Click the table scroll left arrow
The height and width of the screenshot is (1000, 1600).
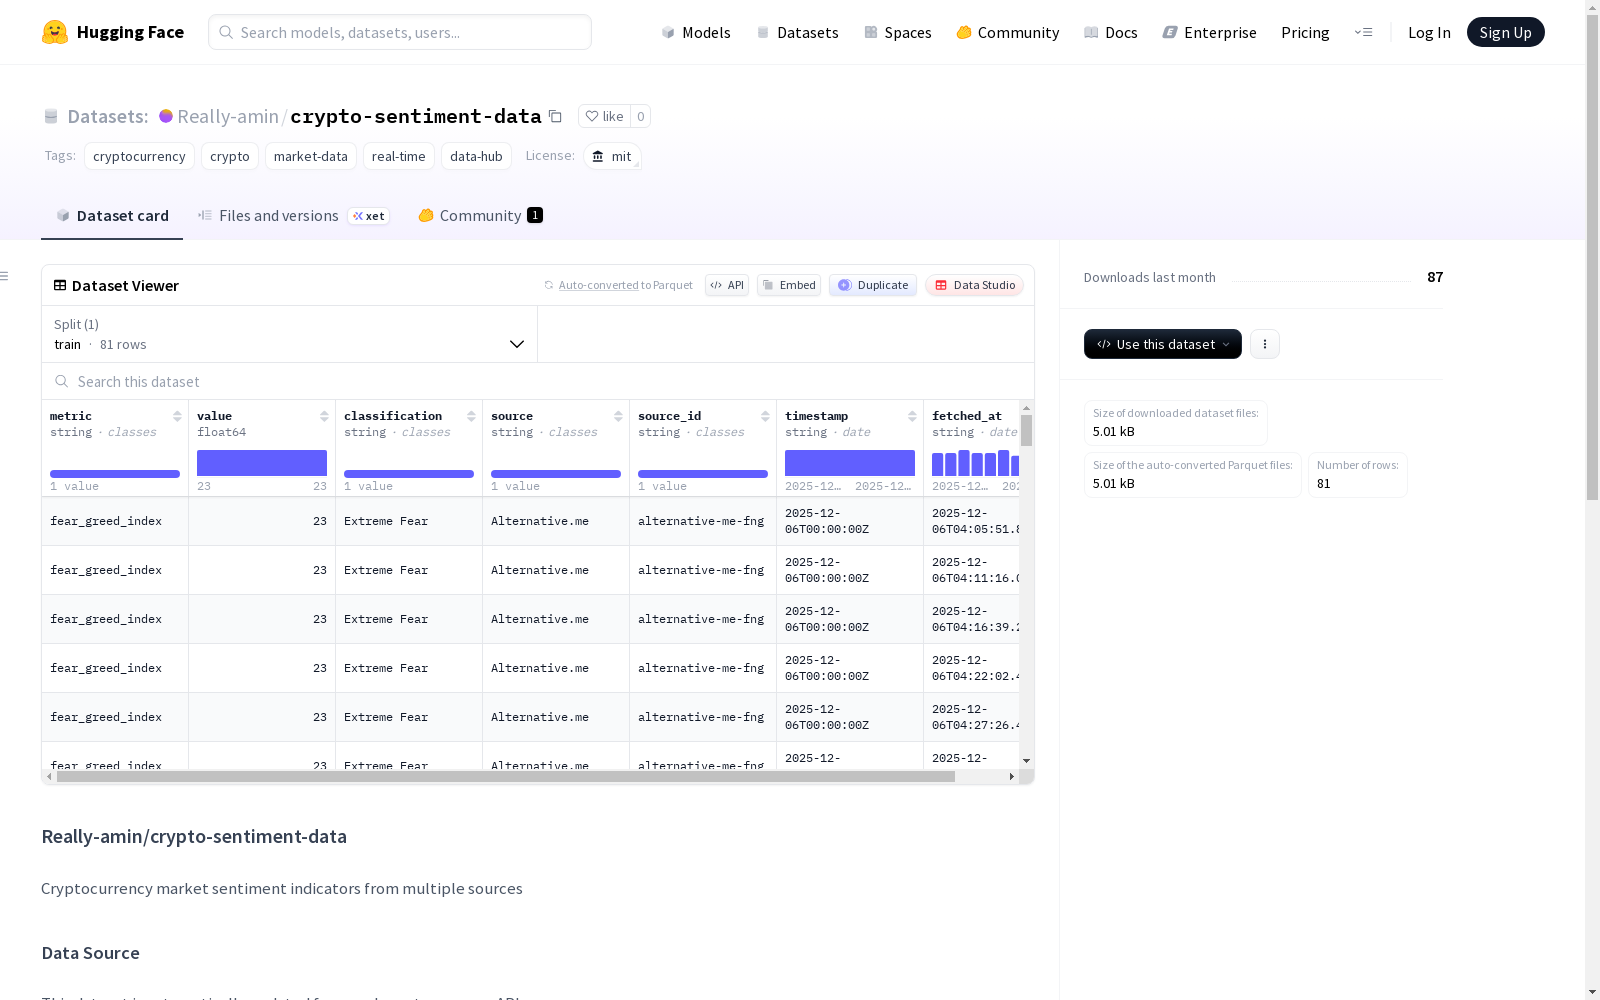tap(49, 776)
